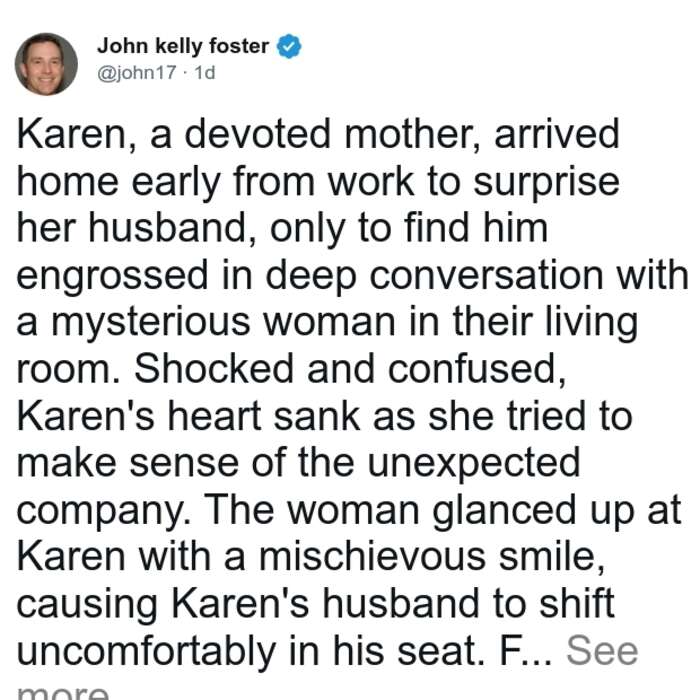Click the blue verified checkmark badge
This screenshot has height=700, width=700.
tap(289, 46)
